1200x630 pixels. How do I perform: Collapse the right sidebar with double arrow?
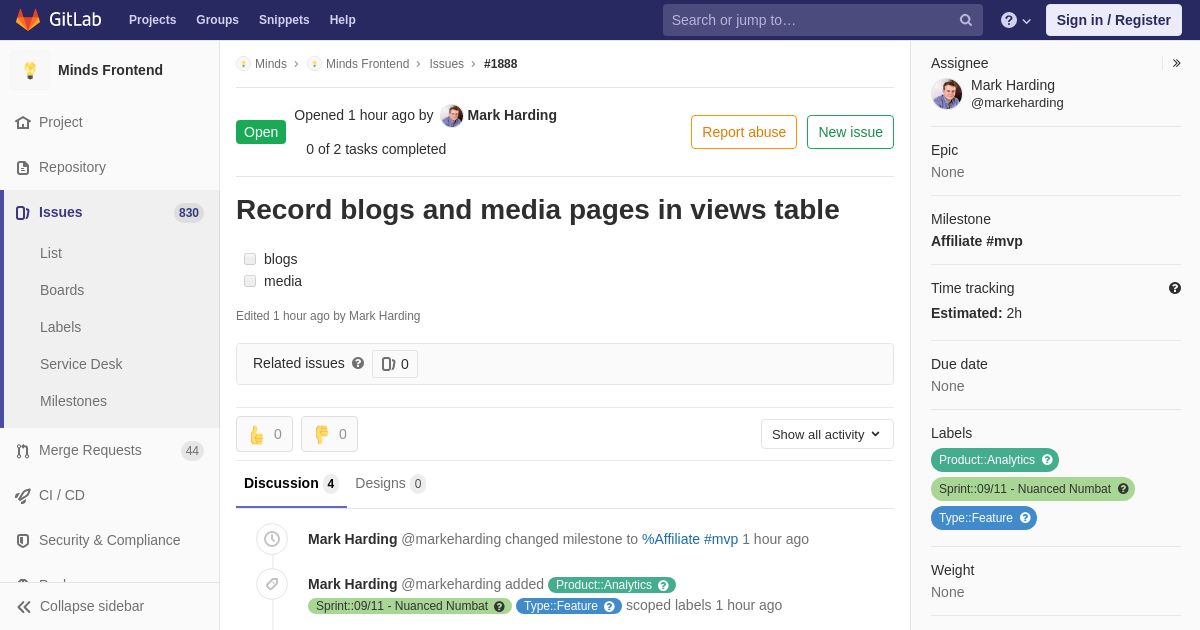1176,63
